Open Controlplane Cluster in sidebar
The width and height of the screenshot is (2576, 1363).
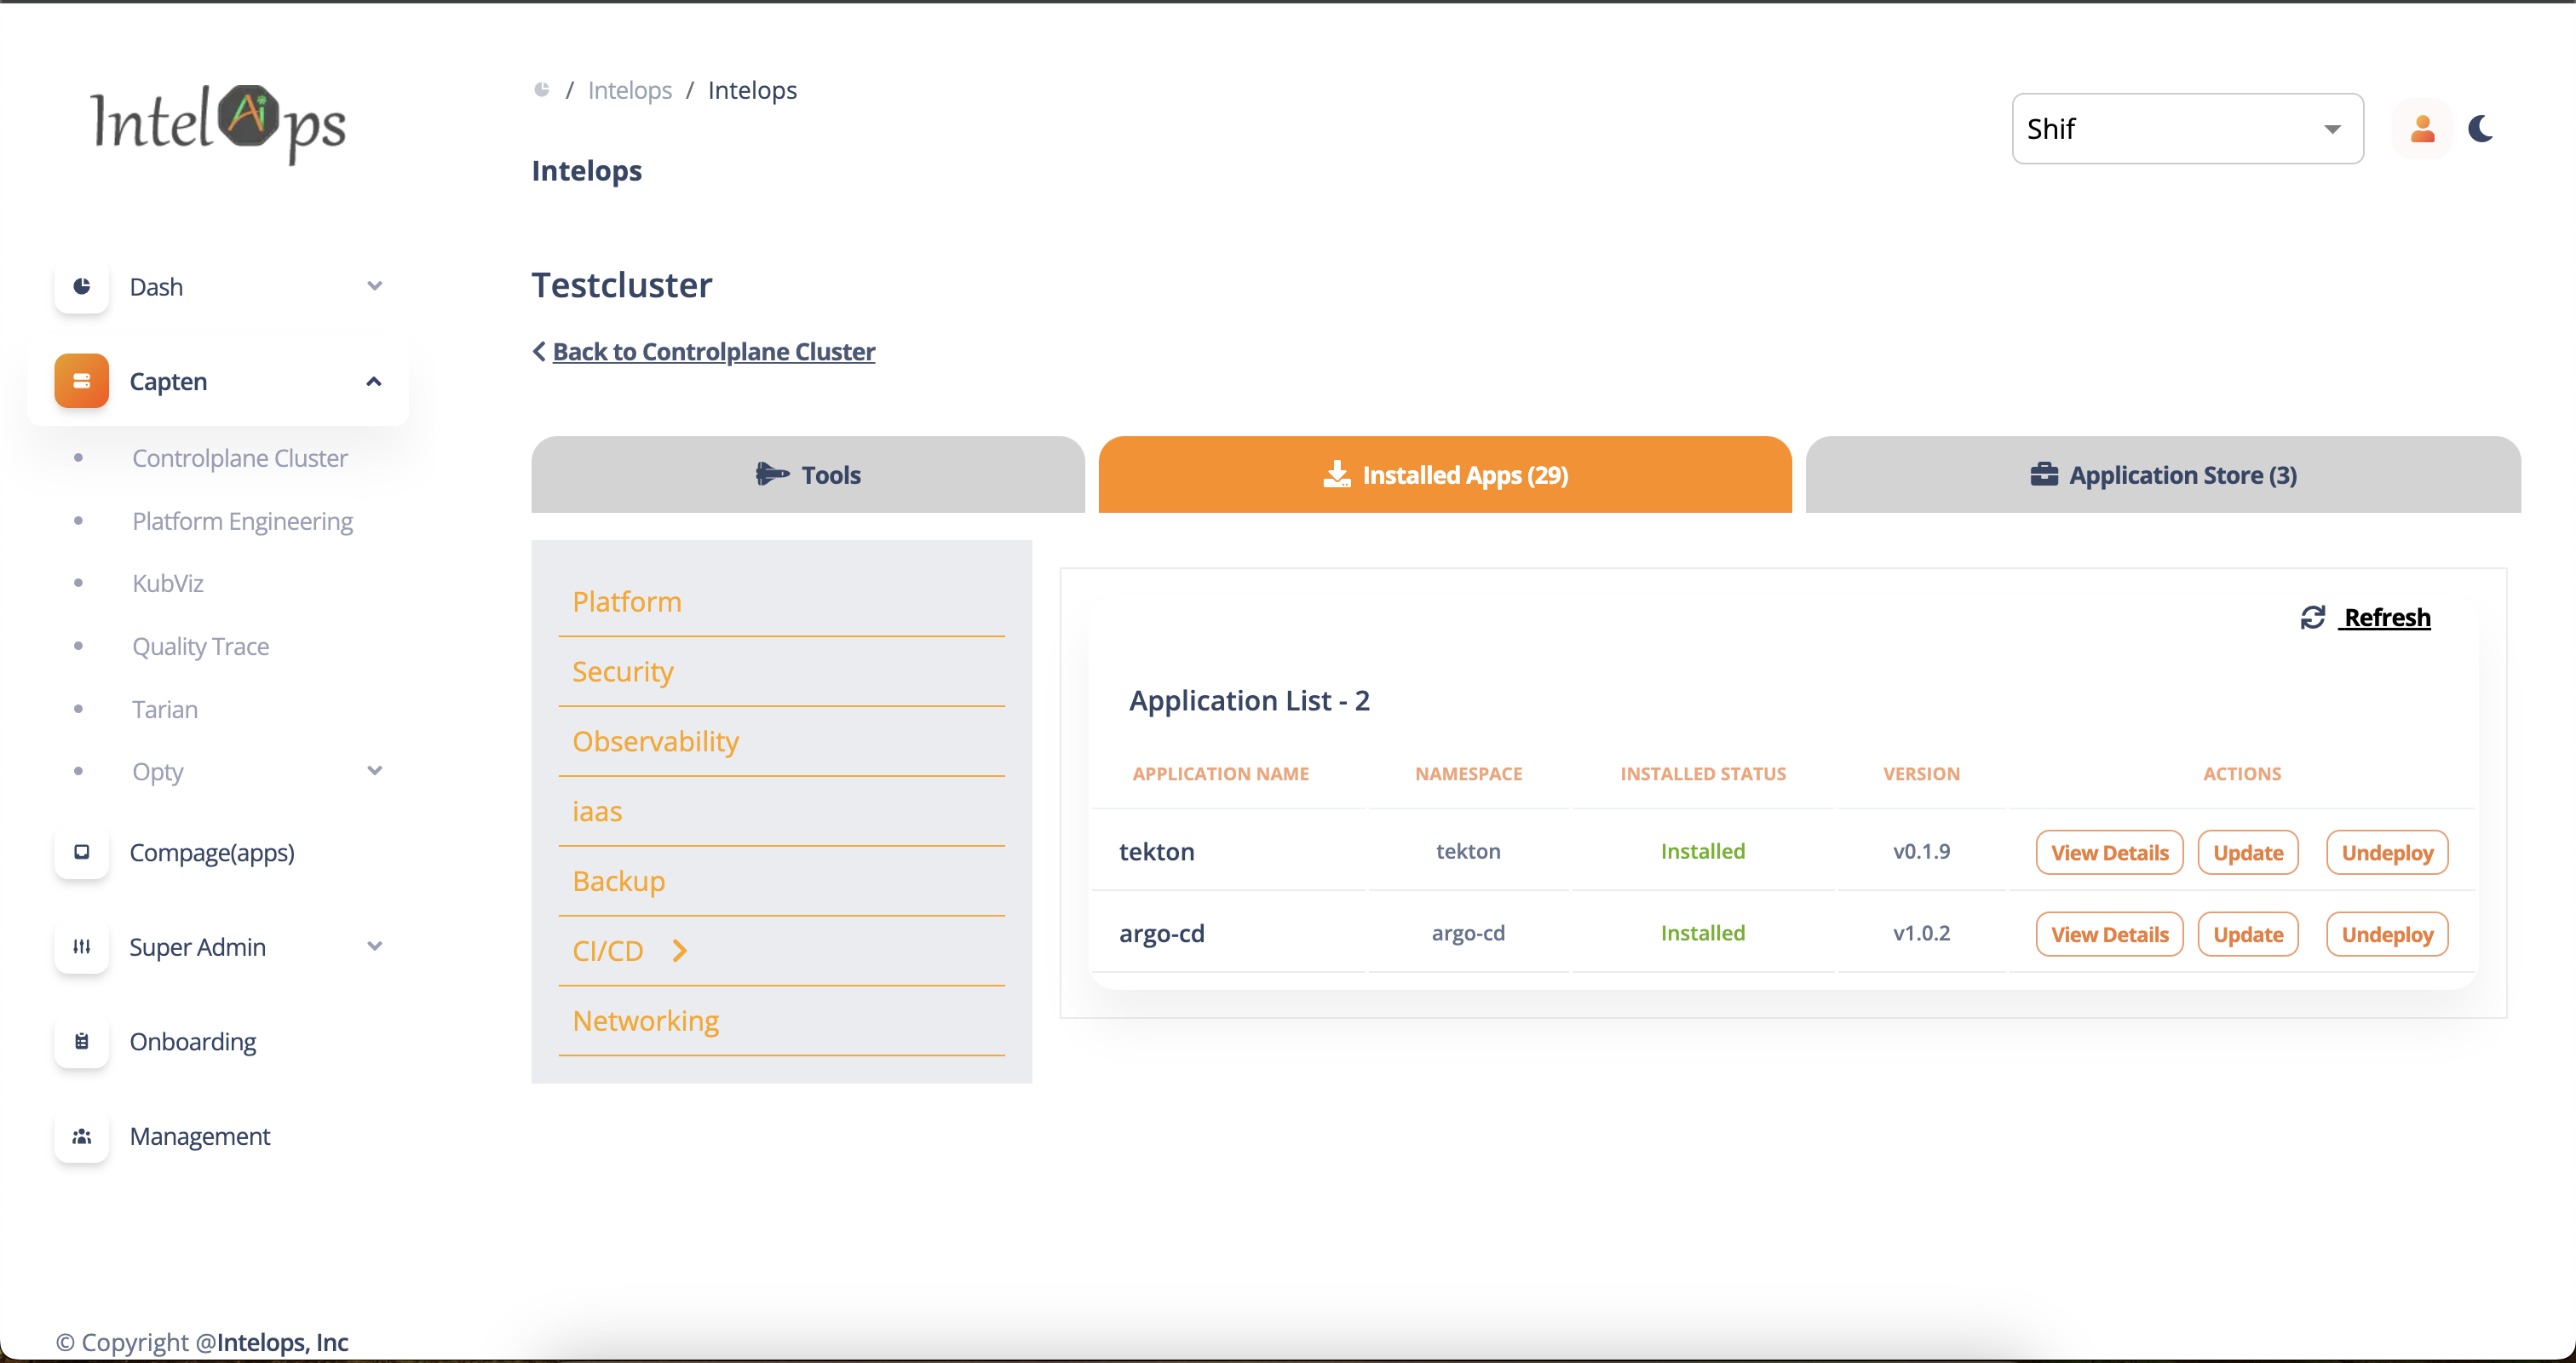click(240, 457)
